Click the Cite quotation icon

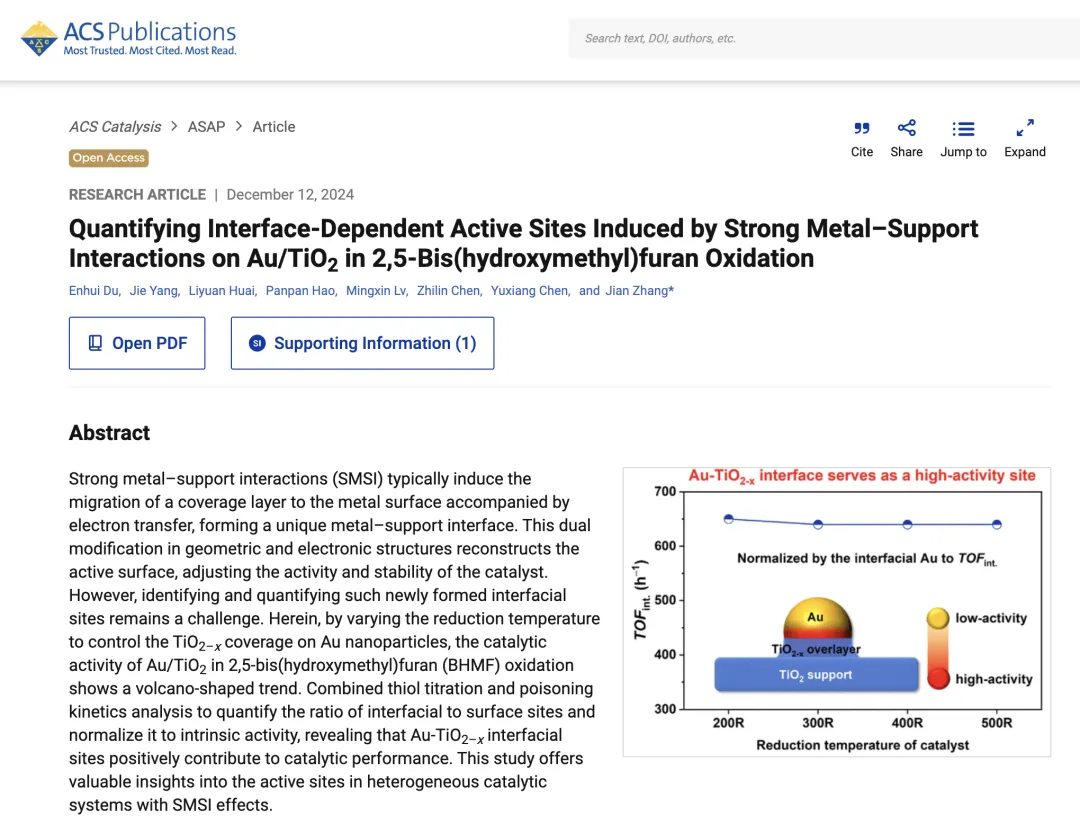click(862, 128)
